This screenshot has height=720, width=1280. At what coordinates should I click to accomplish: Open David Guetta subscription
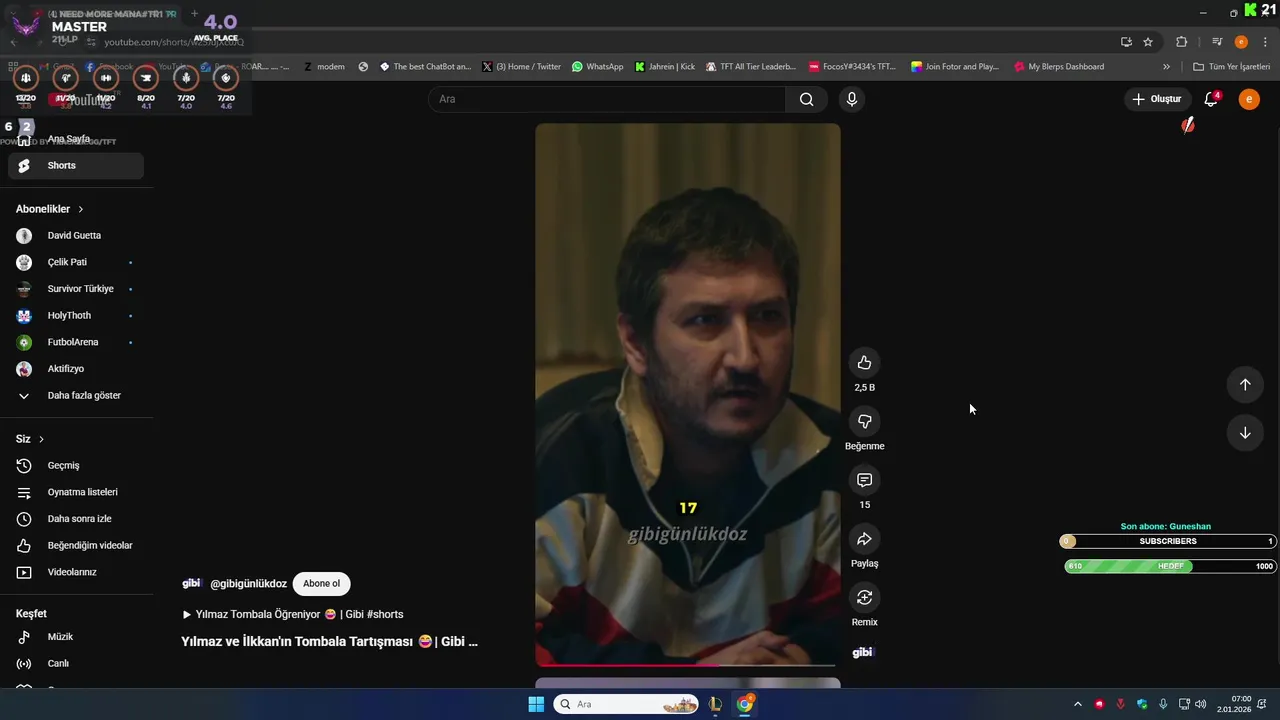pyautogui.click(x=76, y=236)
